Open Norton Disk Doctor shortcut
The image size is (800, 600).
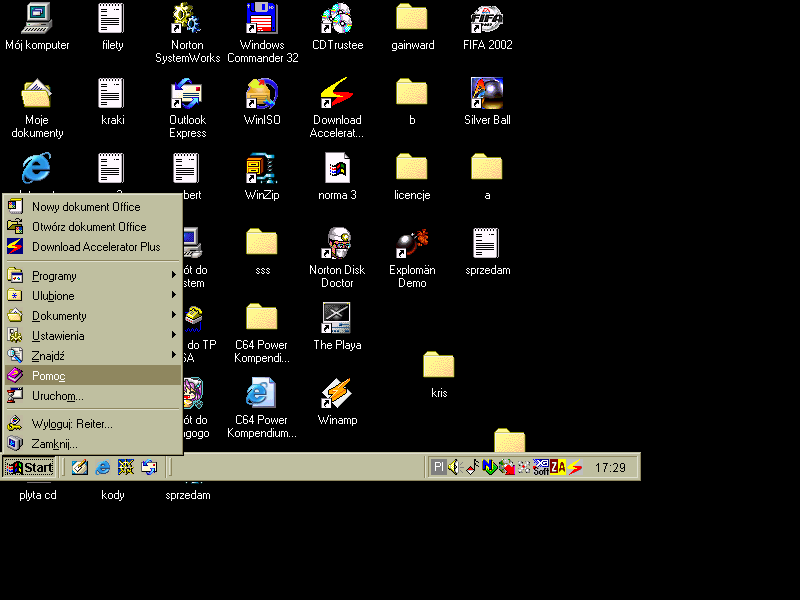[x=337, y=243]
